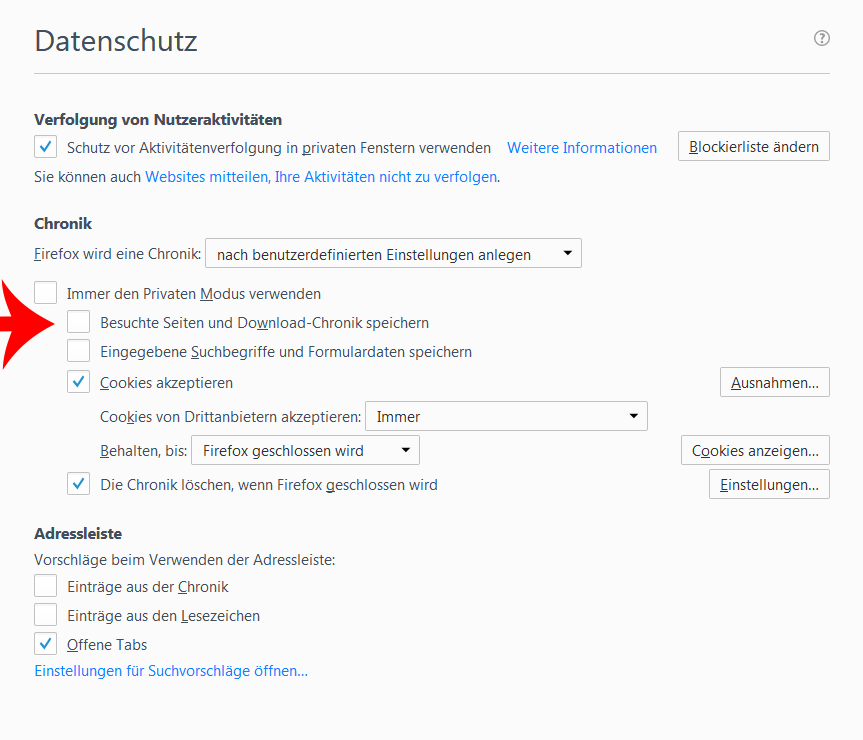
Task: Click 'Cookies anzeigen...' button
Action: tap(755, 451)
